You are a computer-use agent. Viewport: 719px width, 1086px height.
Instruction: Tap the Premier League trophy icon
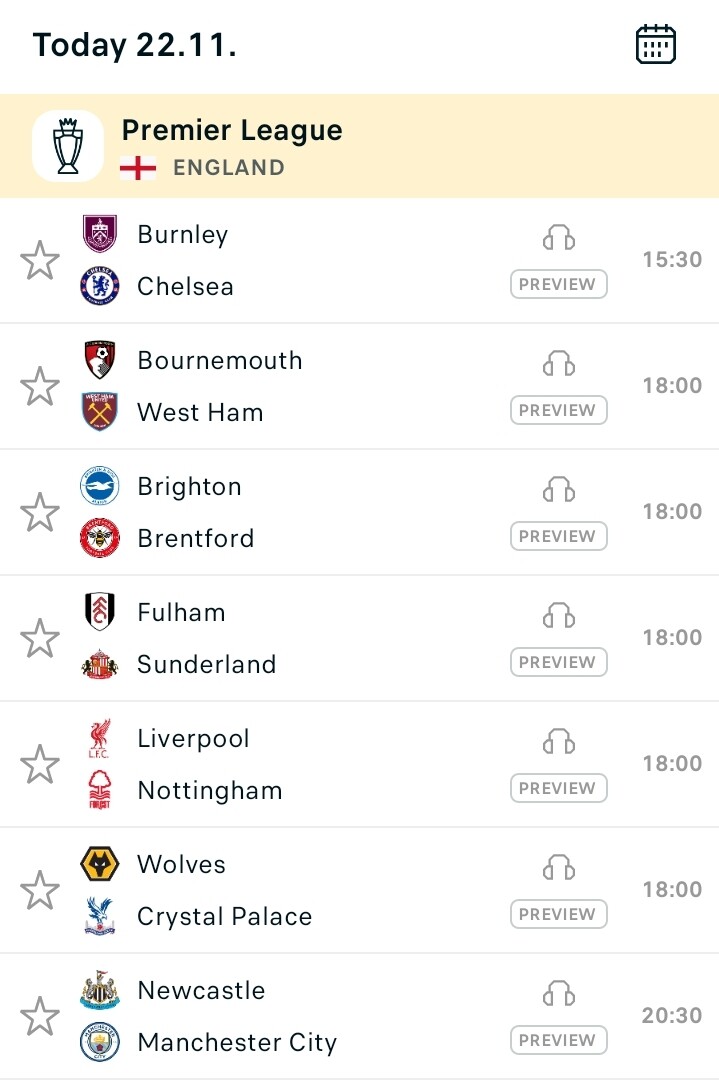[68, 146]
